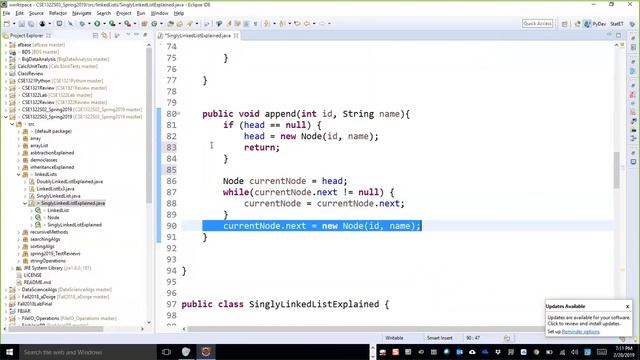Click the Search flashlight toolbar icon
This screenshot has width=640, height=360.
[189, 24]
